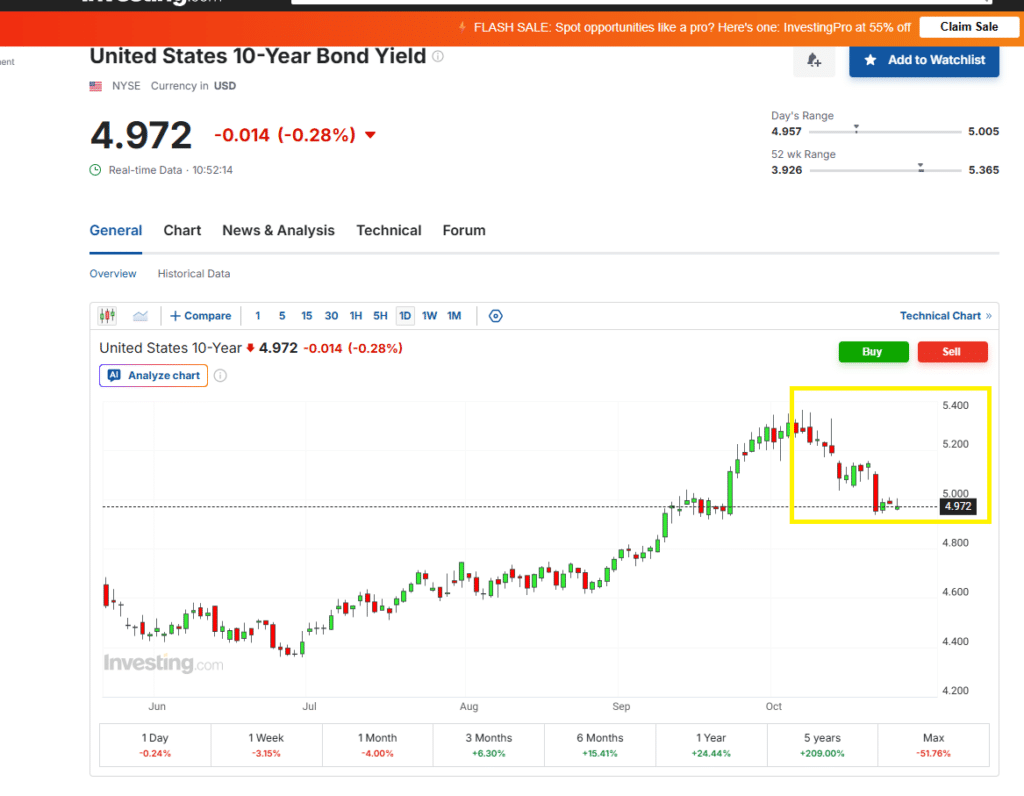Click the Claim Sale banner button

[x=968, y=27]
